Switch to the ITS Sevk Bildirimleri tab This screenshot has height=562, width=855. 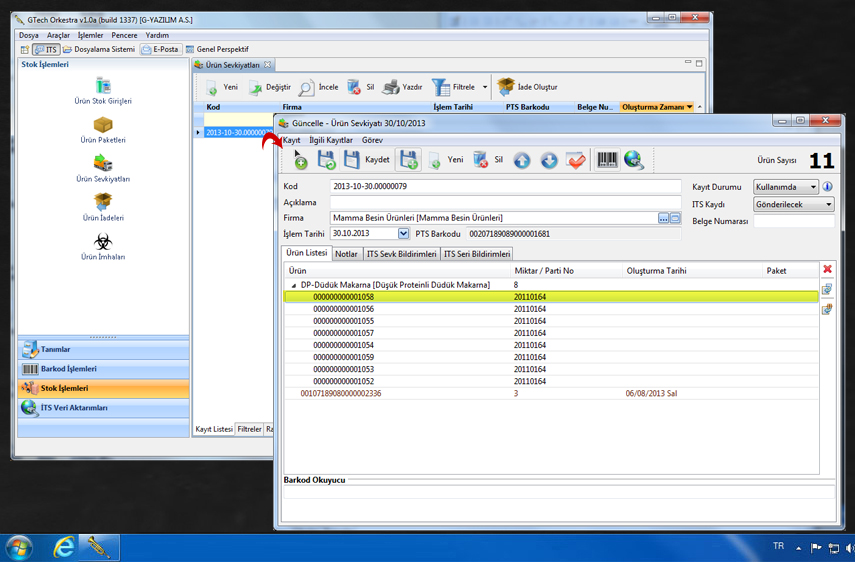click(x=401, y=254)
